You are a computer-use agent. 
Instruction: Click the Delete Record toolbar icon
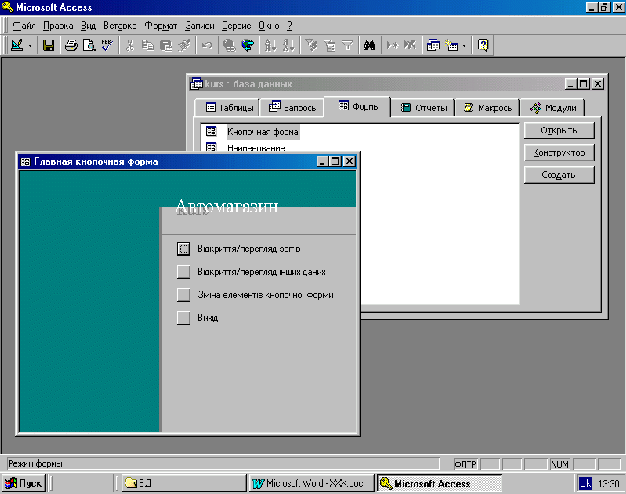410,46
